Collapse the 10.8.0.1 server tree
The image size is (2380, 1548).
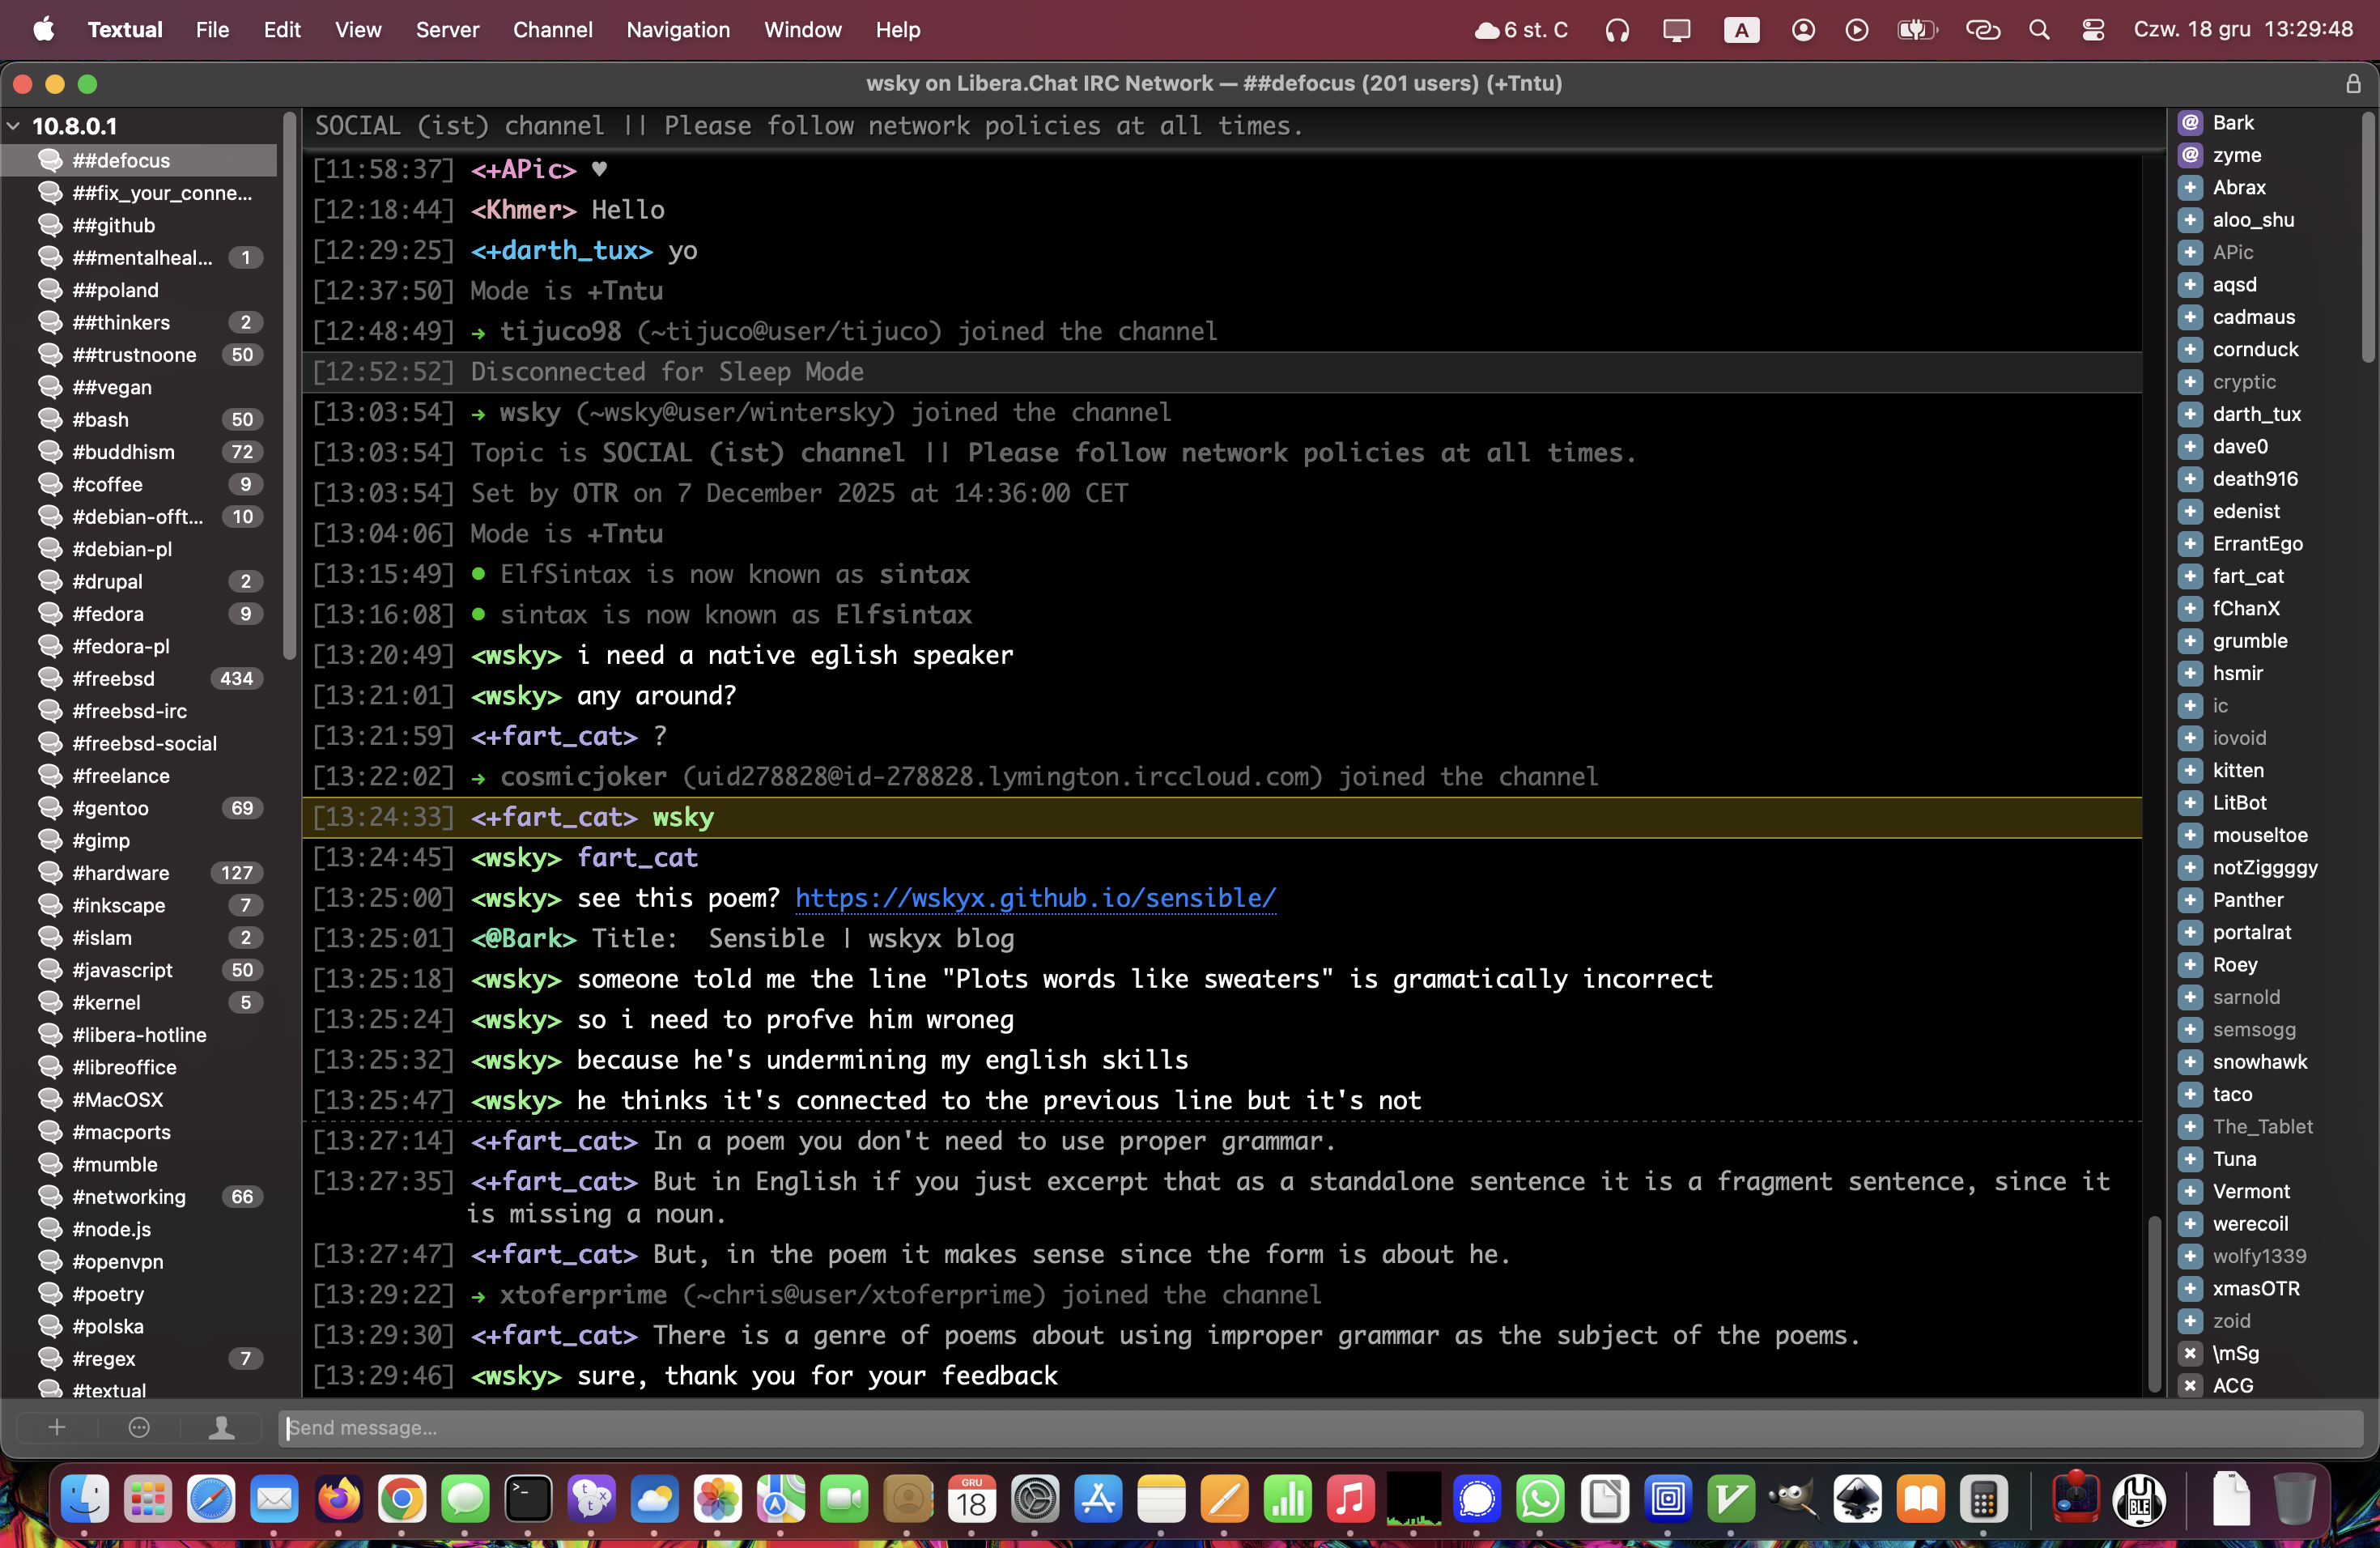(14, 126)
